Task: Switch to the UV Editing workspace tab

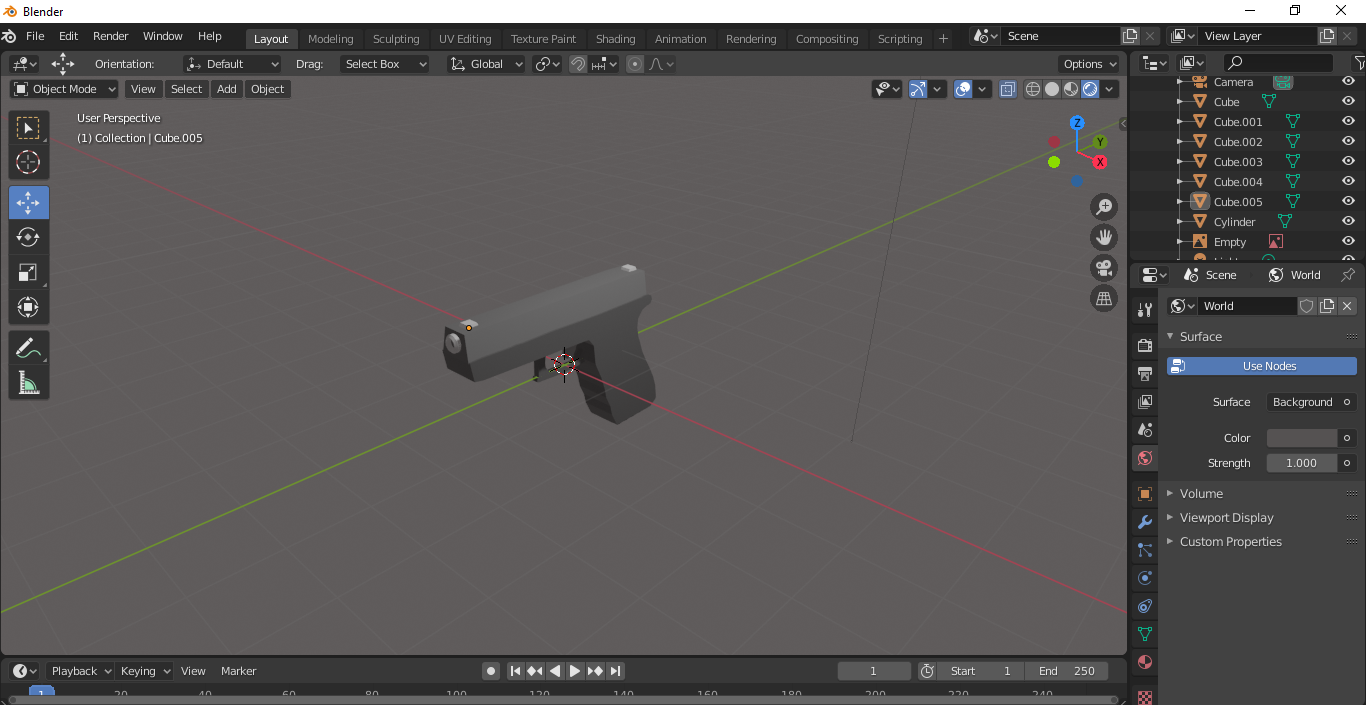Action: point(465,39)
